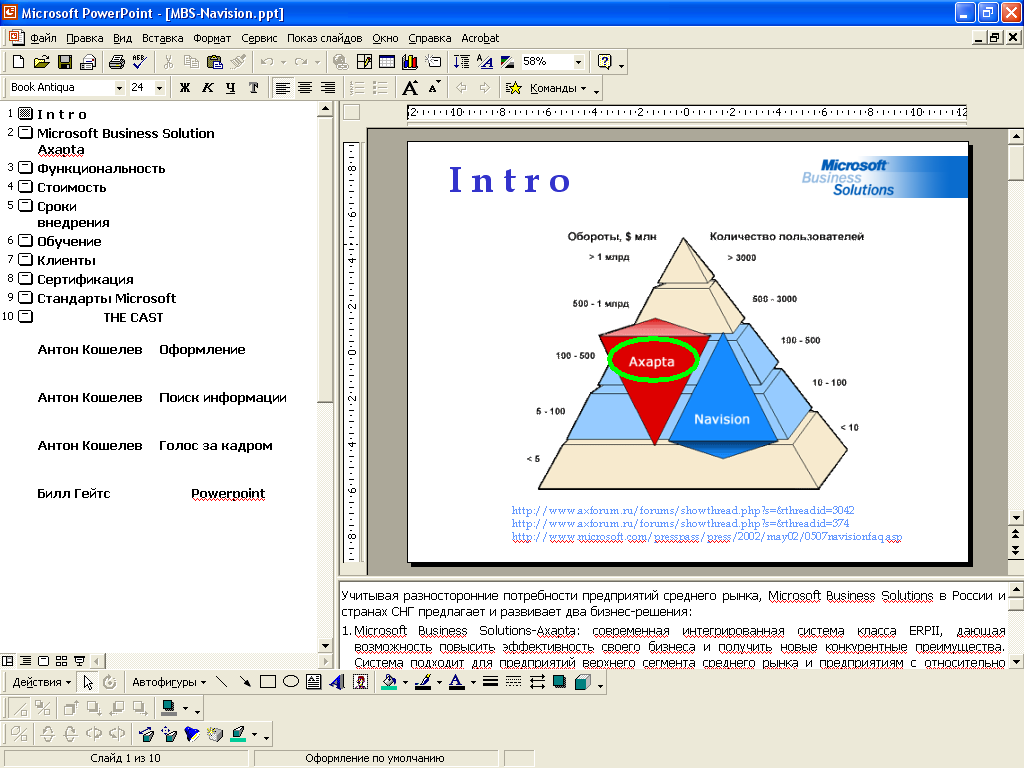Choose dash style icon

pos(513,682)
